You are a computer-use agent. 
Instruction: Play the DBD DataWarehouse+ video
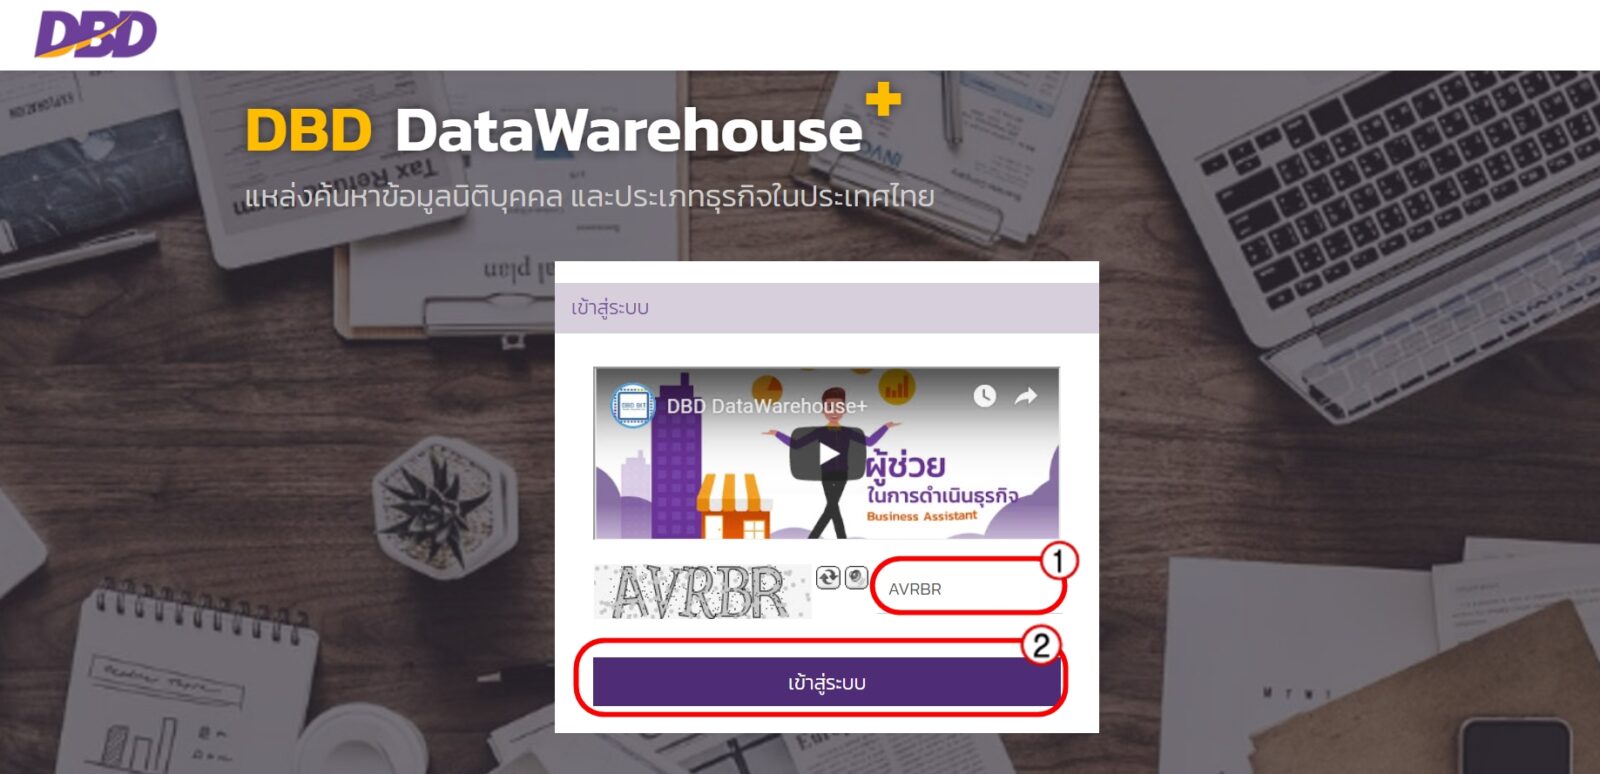pyautogui.click(x=827, y=455)
